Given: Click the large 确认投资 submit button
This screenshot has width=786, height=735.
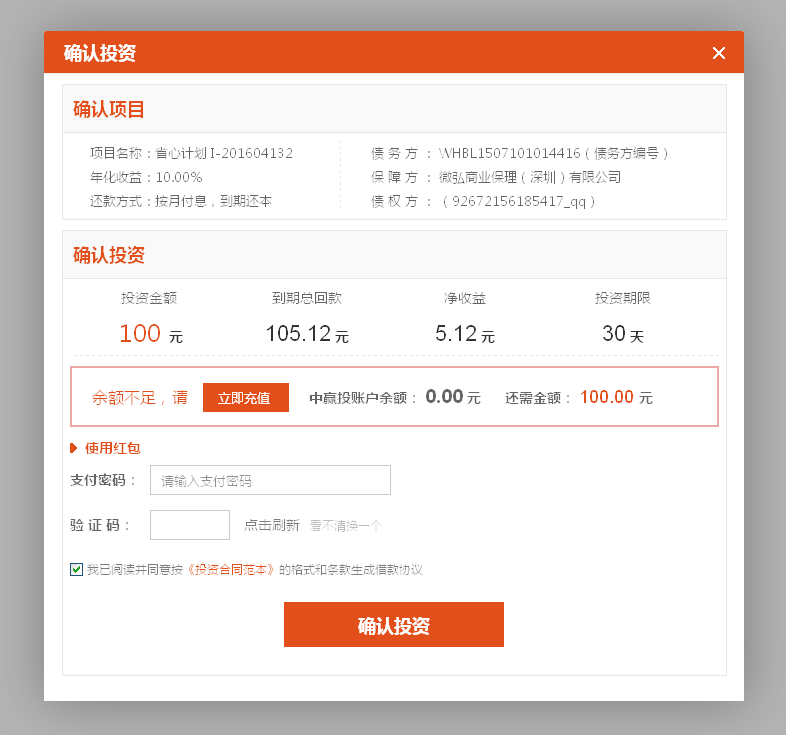Looking at the screenshot, I should click(x=394, y=625).
